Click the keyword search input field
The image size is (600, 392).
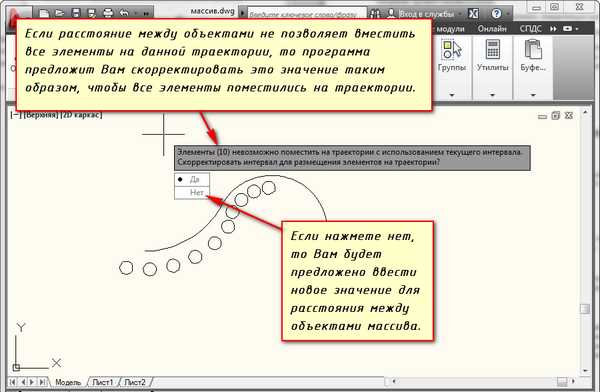(306, 14)
